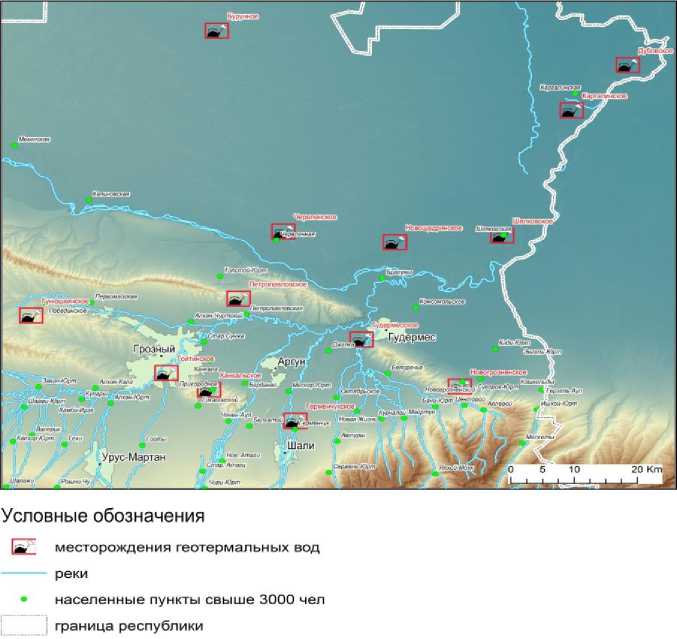Click the Каргалинское geothermal deposit marker
677x639 pixels.
pyautogui.click(x=572, y=111)
